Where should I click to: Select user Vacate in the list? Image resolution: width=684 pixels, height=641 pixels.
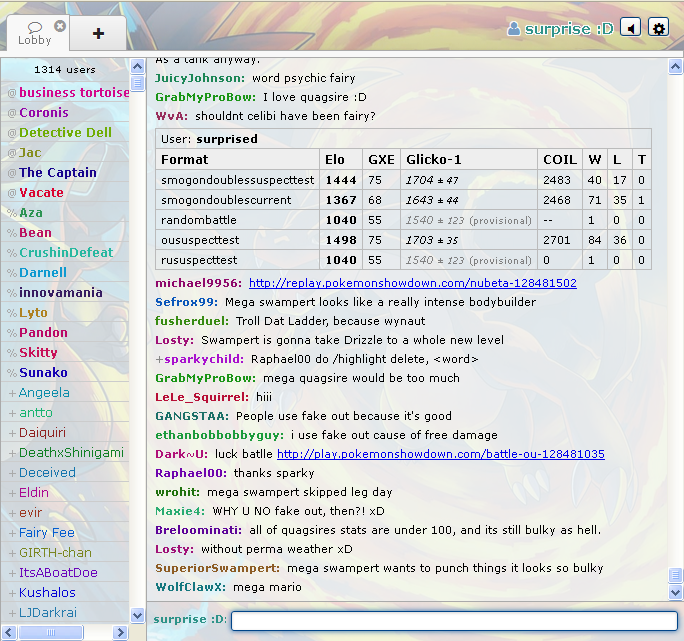tap(65, 193)
